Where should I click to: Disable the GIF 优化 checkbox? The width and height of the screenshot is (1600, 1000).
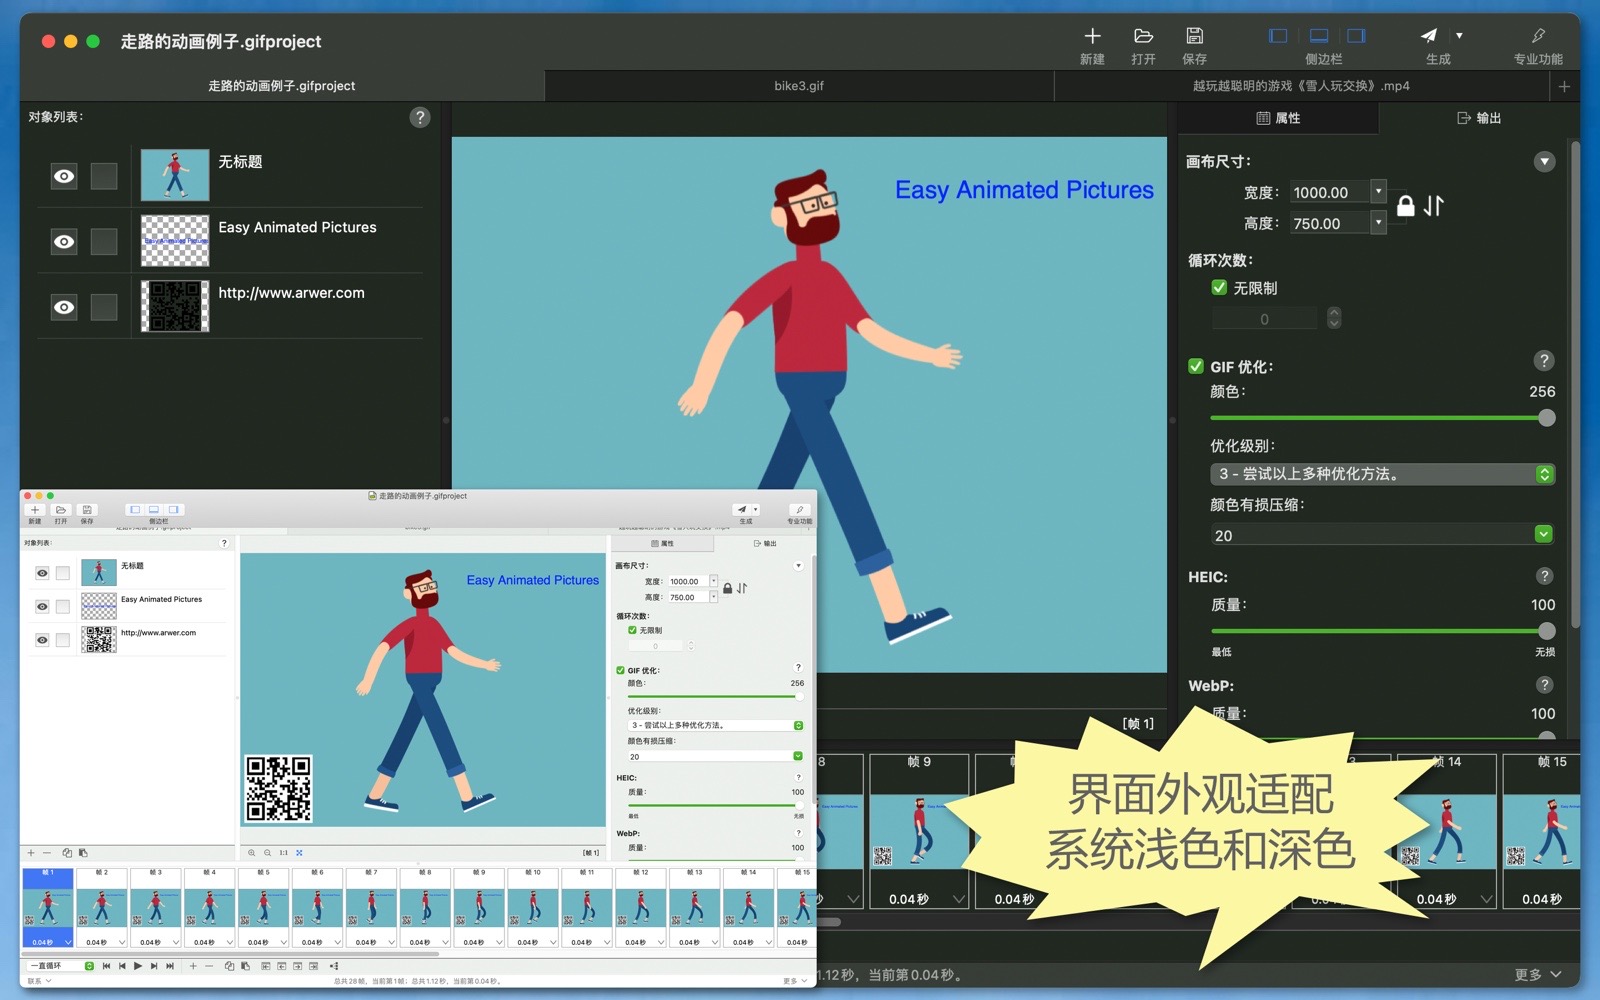click(x=1196, y=366)
